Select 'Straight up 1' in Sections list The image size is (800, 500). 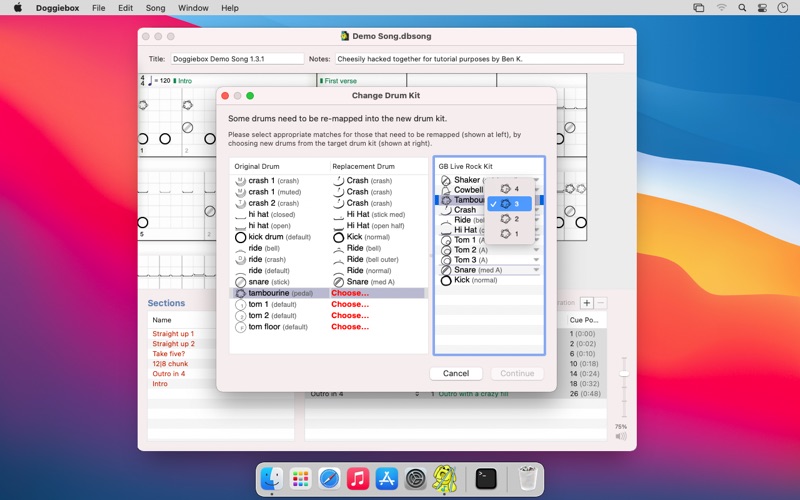pos(173,334)
